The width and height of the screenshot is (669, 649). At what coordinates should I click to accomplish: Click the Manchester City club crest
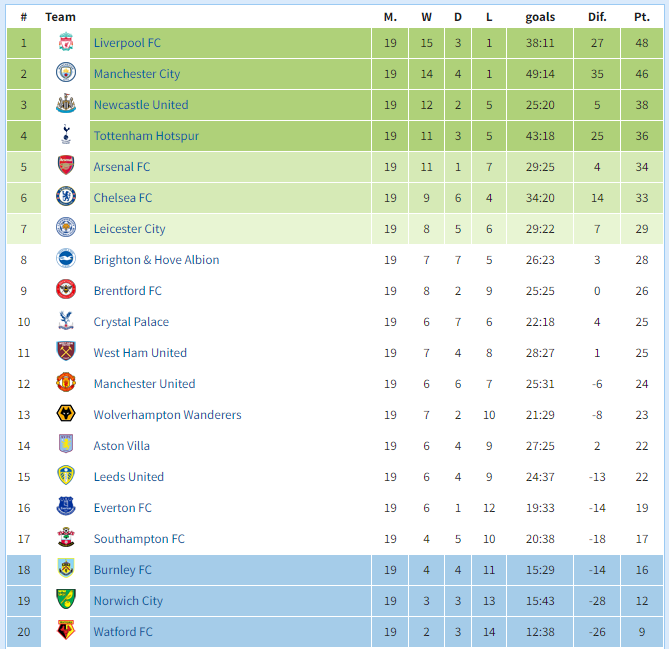66,73
